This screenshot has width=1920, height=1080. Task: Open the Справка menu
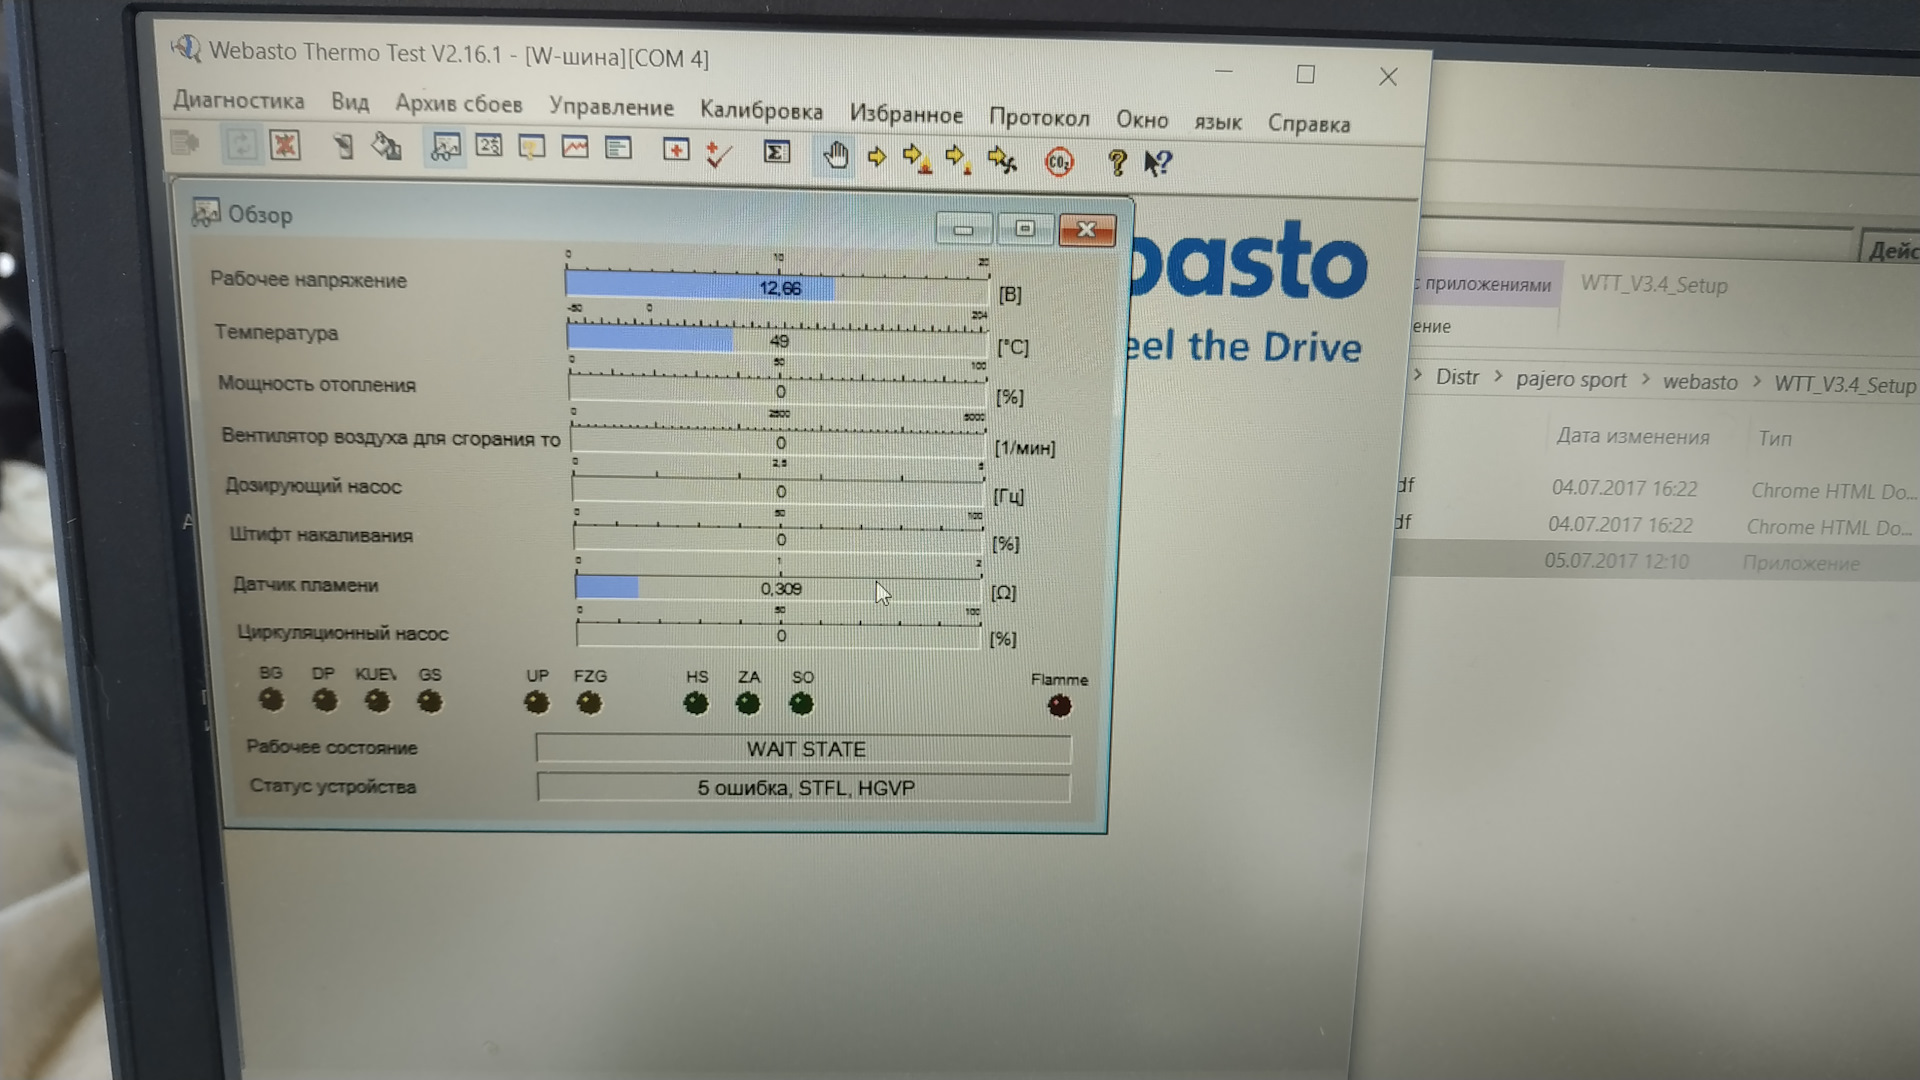(1309, 124)
